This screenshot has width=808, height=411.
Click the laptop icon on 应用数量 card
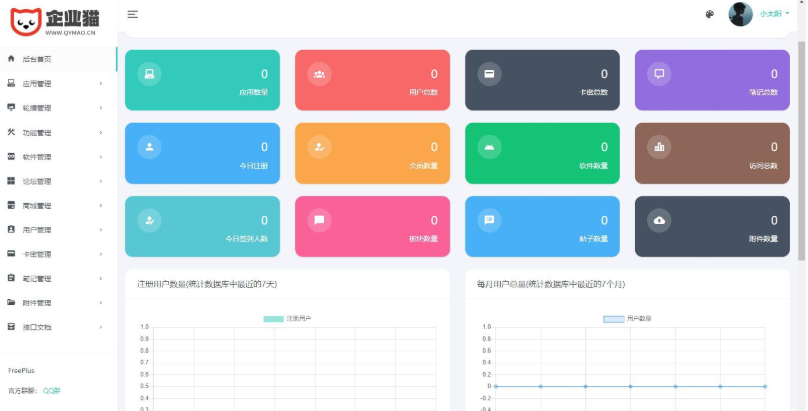tap(149, 73)
